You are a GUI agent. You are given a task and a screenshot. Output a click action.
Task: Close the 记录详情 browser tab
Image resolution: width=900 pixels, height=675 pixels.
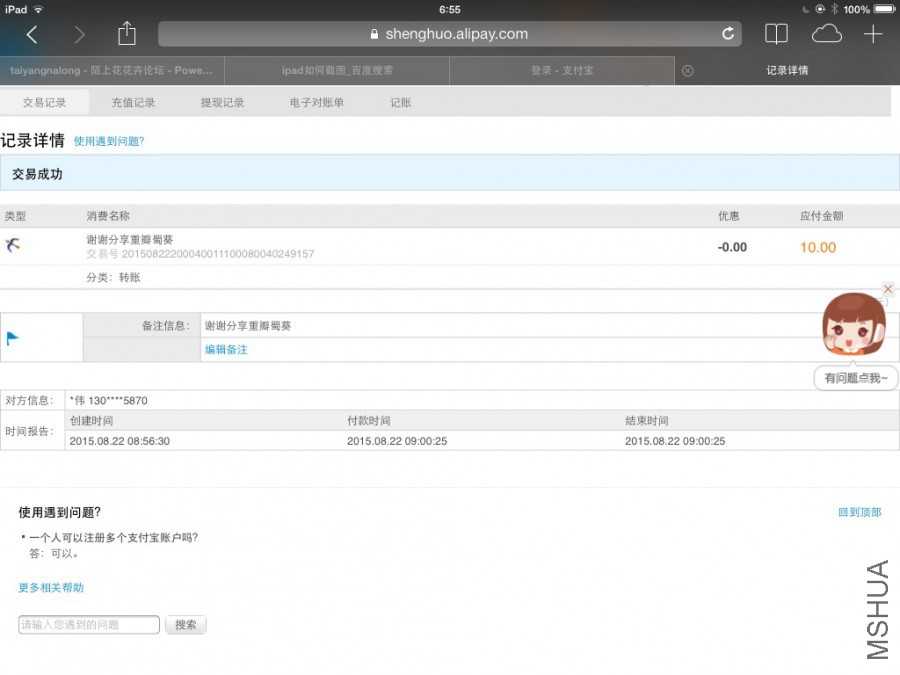pos(687,71)
